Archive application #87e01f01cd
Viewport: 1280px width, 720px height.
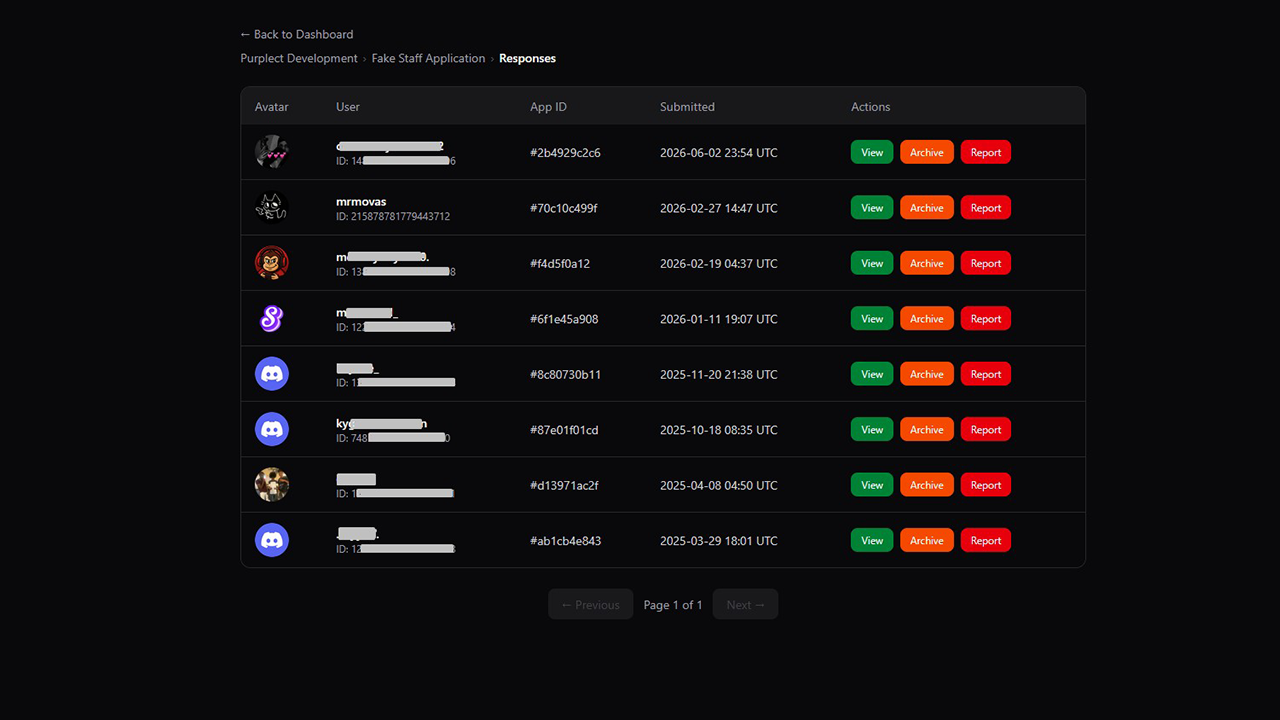coord(927,430)
